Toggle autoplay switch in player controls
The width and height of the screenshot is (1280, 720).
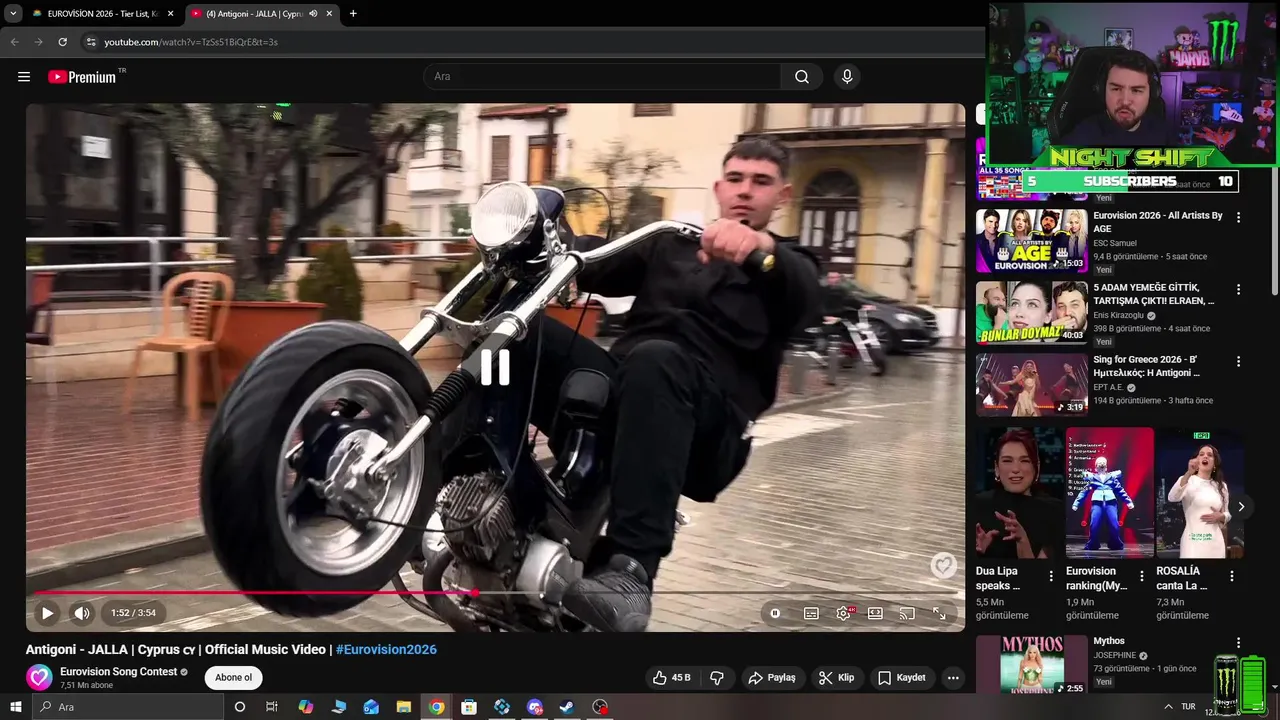coord(775,613)
